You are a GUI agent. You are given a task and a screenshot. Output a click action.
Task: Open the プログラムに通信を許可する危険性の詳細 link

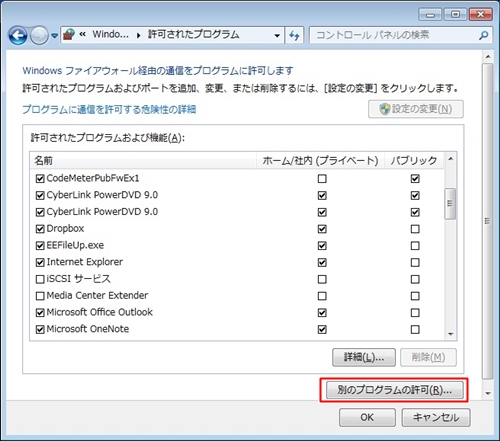[x=109, y=109]
